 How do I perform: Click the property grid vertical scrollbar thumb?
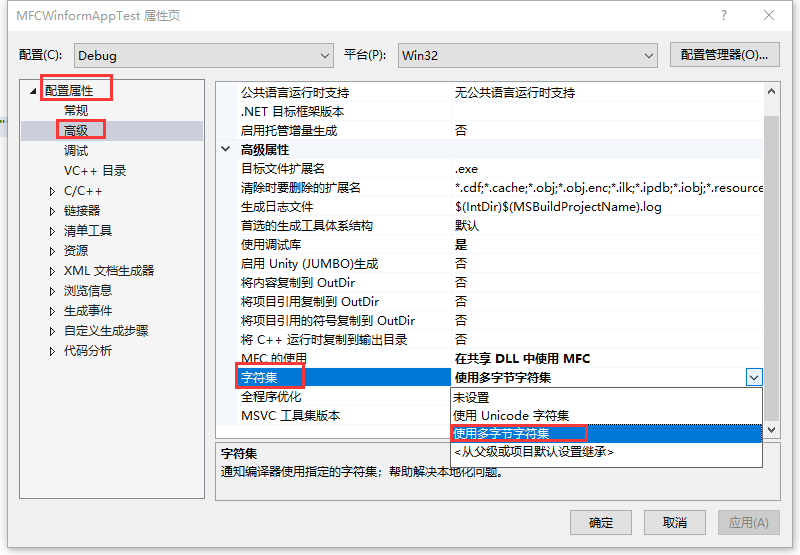click(x=771, y=267)
